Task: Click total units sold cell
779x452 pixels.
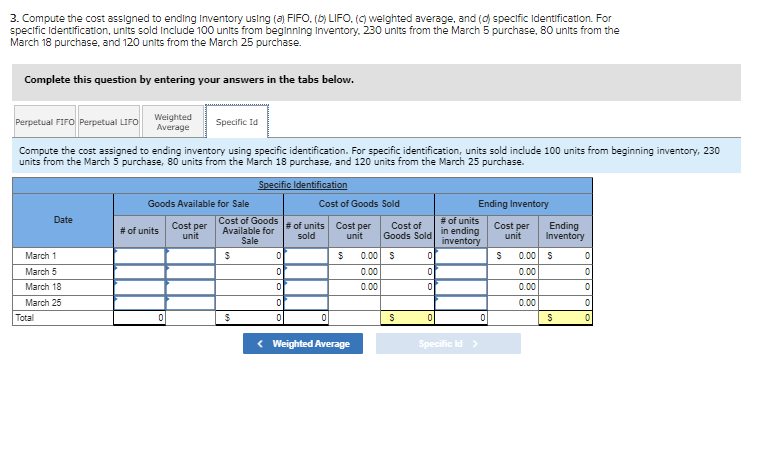Action: pyautogui.click(x=306, y=318)
